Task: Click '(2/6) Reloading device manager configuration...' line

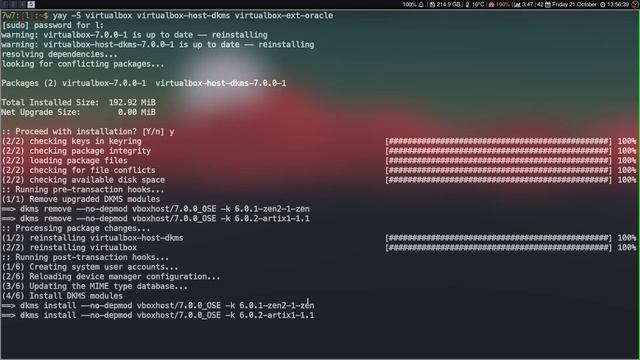Action: (111, 277)
